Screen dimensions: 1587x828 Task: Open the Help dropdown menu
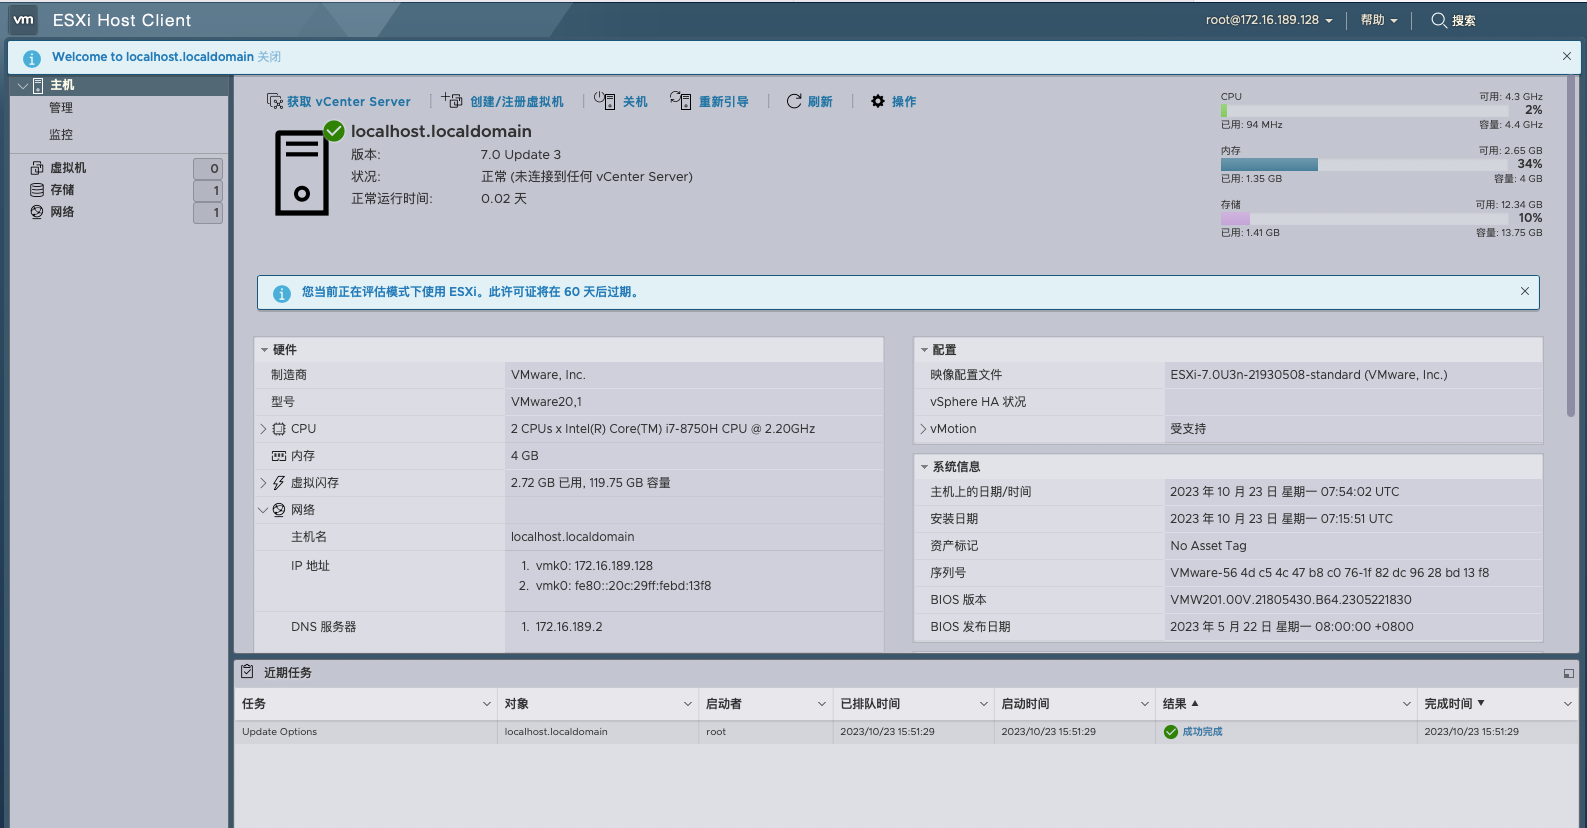click(x=1378, y=20)
